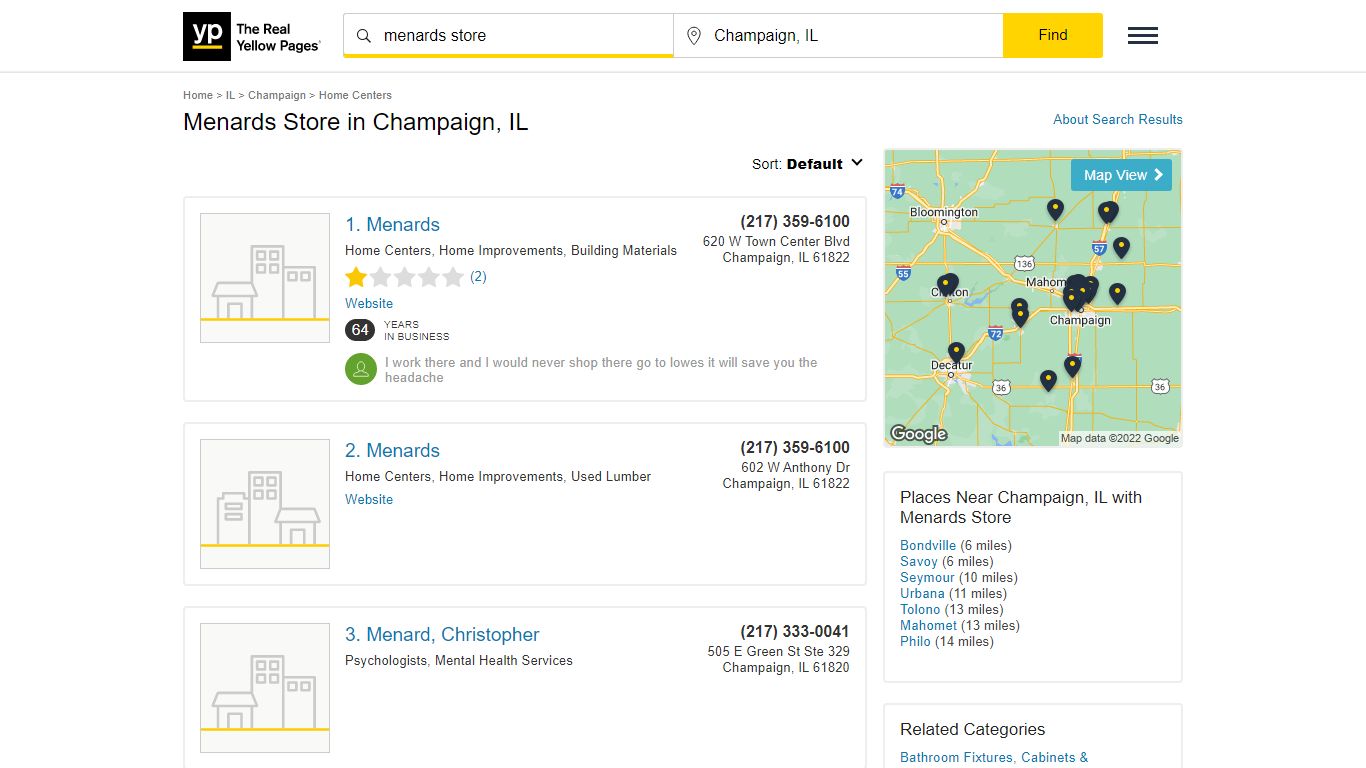1366x768 pixels.
Task: Click the YP Real Yellow Pages logo
Action: tap(252, 37)
